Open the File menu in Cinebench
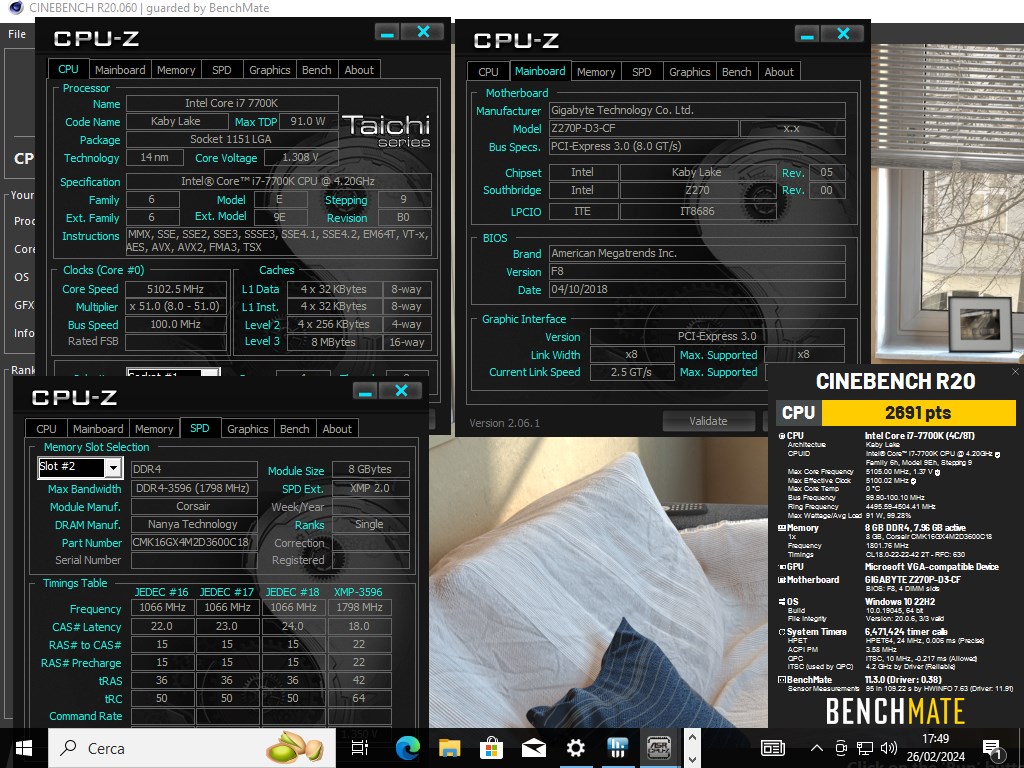 tap(17, 34)
